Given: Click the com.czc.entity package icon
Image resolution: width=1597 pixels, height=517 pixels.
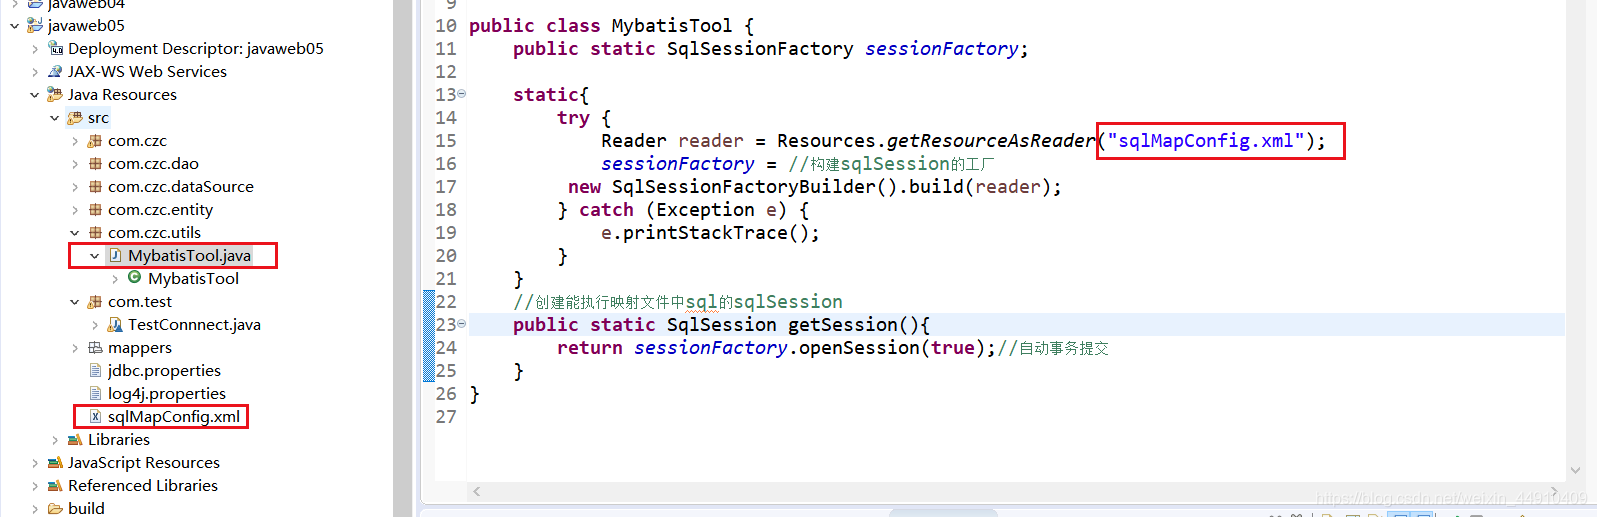Looking at the screenshot, I should 95,209.
